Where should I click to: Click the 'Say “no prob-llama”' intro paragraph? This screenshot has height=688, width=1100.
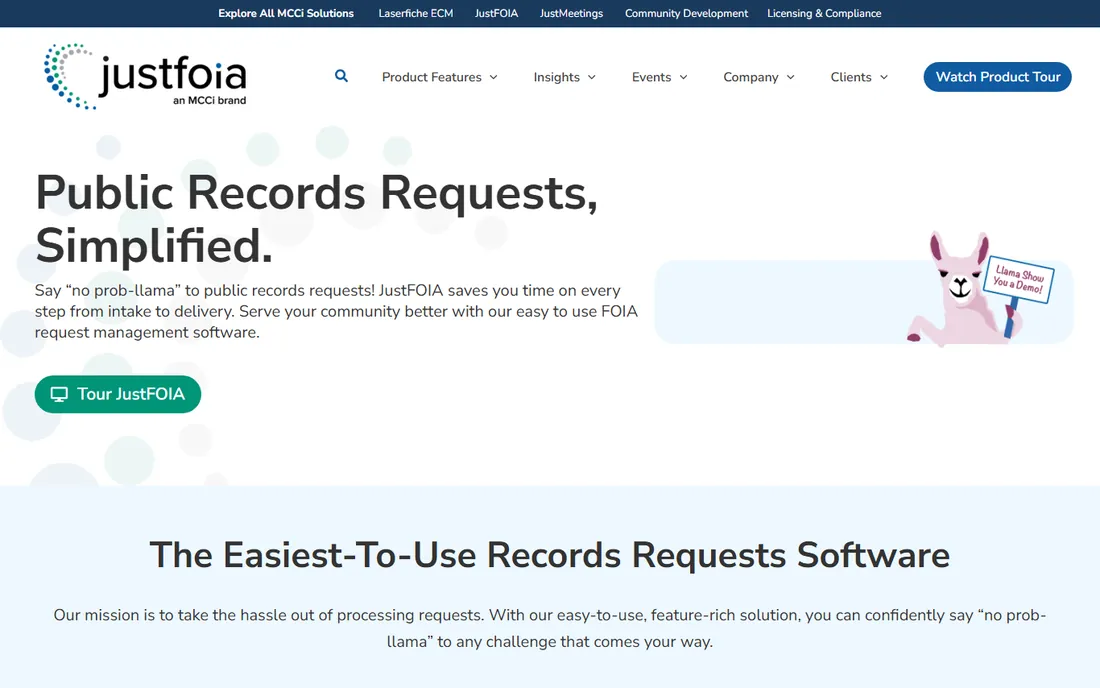(x=336, y=311)
